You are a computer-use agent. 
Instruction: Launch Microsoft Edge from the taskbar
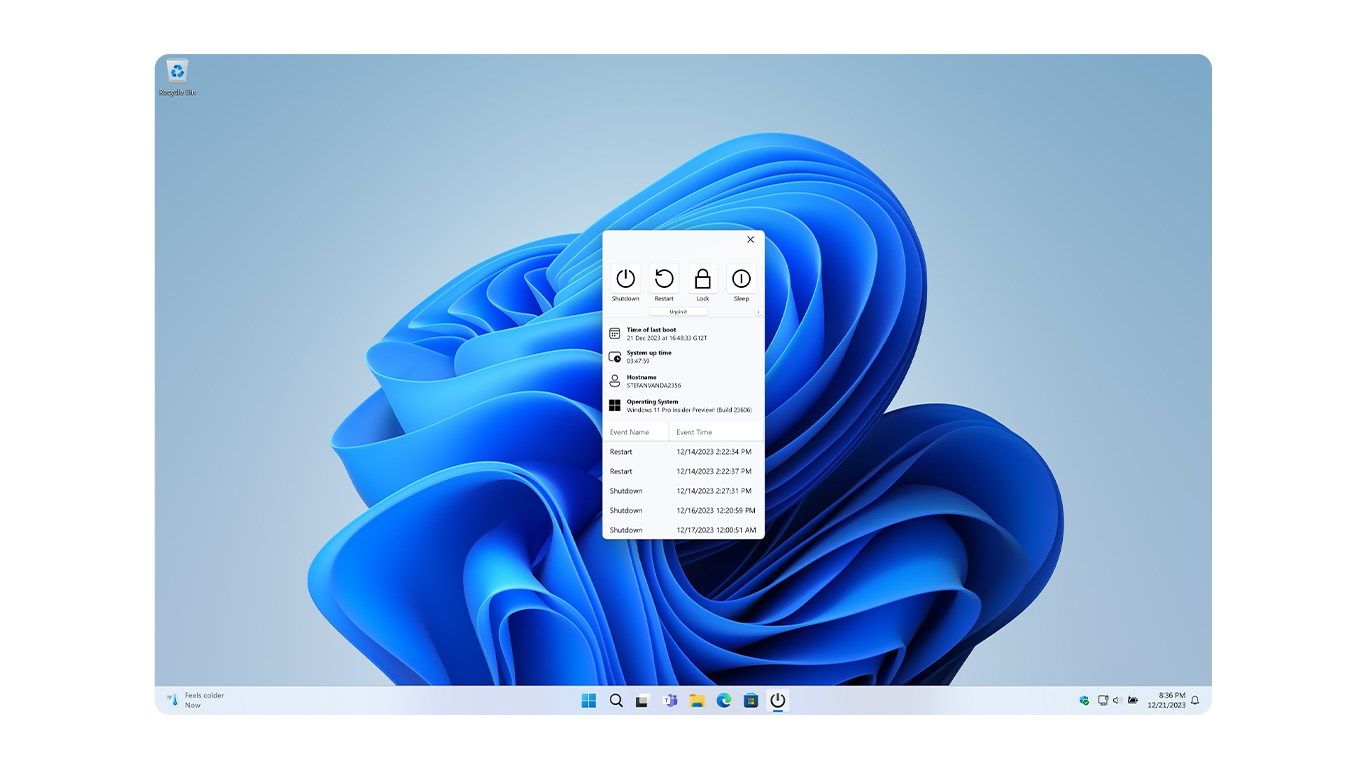(724, 700)
